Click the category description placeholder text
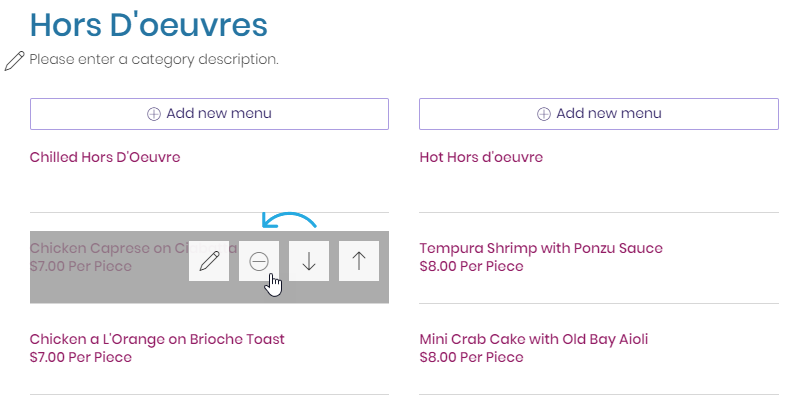794x403 pixels. coord(154,59)
